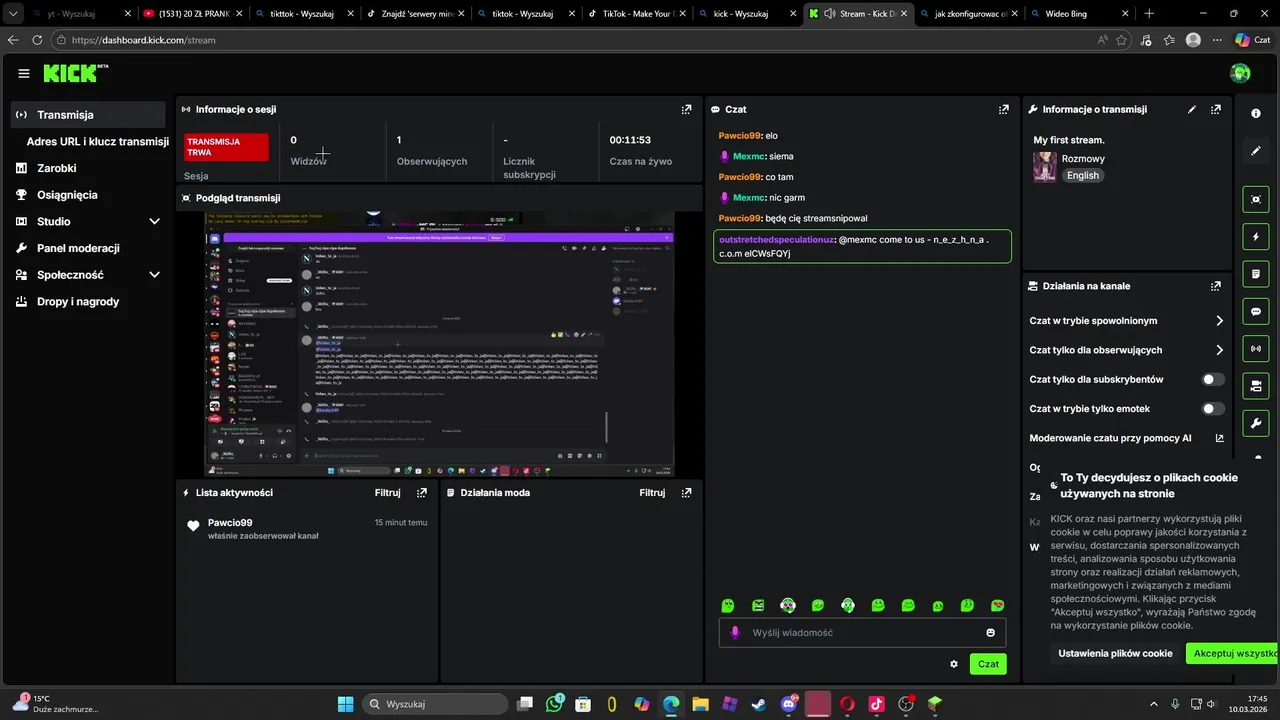Click the info icon in right sidebar
The width and height of the screenshot is (1280, 720).
point(1256,113)
